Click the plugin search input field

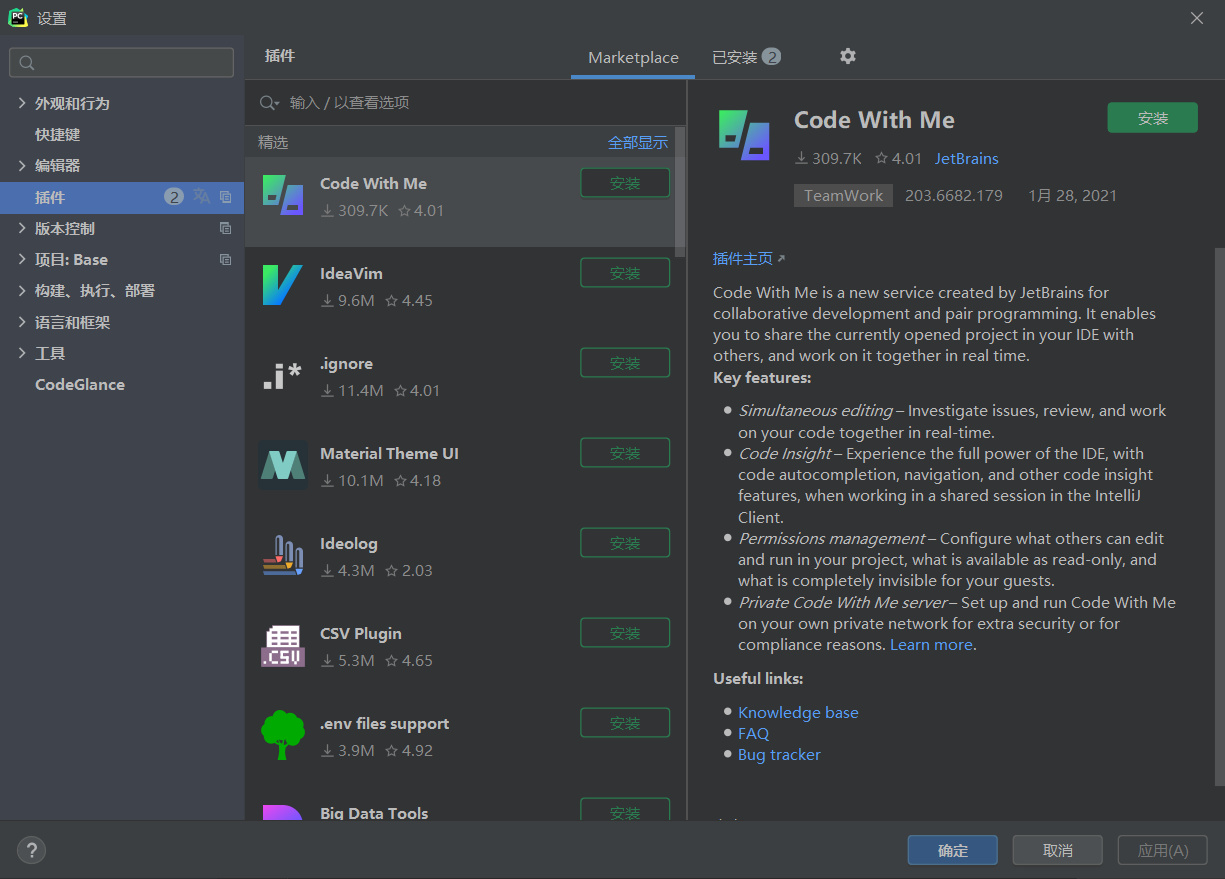[x=450, y=101]
